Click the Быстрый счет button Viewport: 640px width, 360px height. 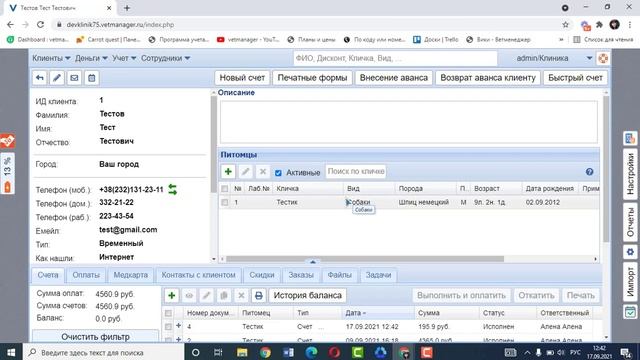pos(575,78)
